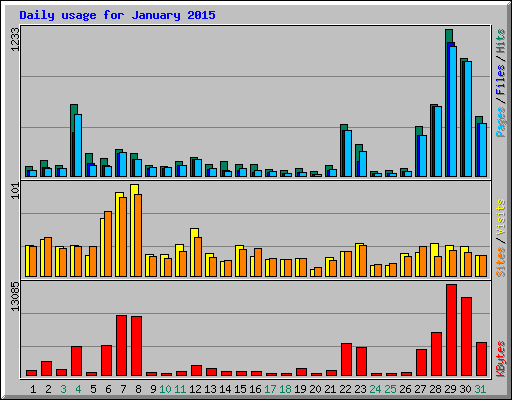Click the "1233" hits axis value
The height and width of the screenshot is (400, 512).
(15, 39)
